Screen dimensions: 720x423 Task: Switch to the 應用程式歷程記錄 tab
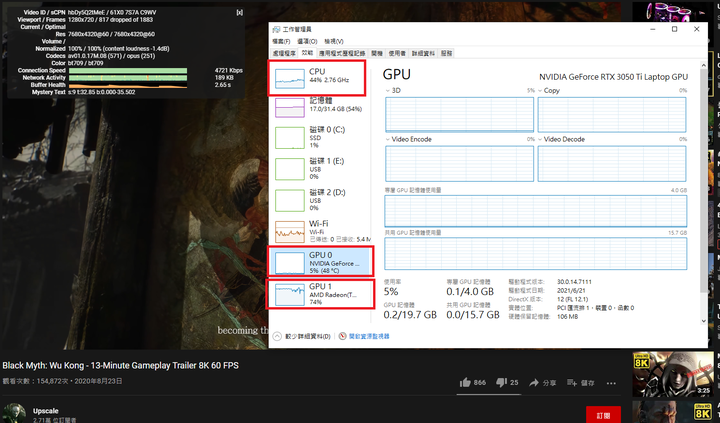click(x=342, y=53)
